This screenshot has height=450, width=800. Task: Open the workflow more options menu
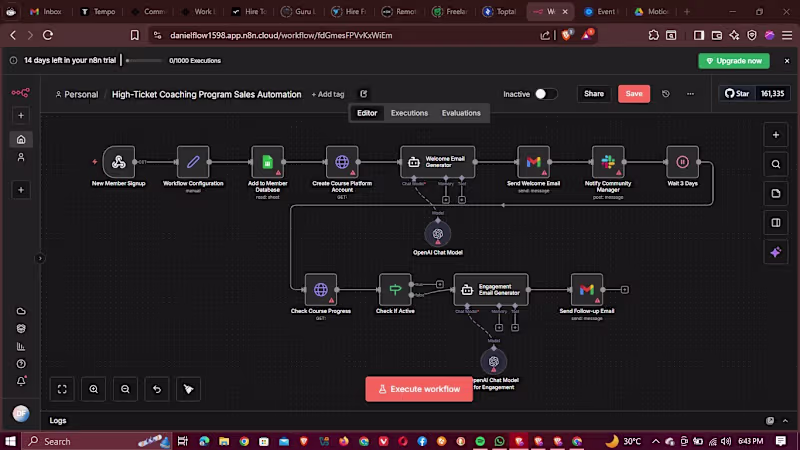coord(690,94)
